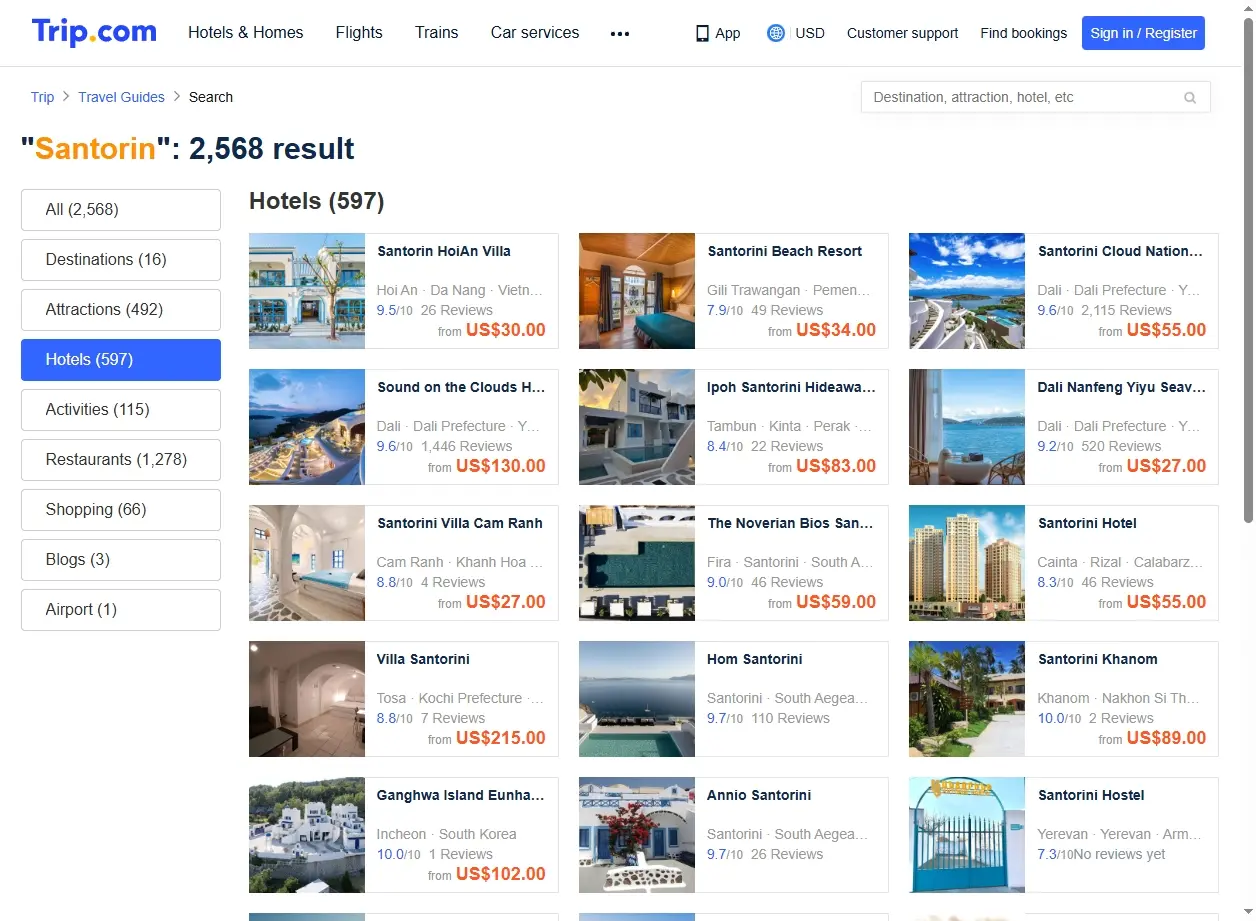
Task: Open Annio Santorini photo
Action: [x=637, y=835]
